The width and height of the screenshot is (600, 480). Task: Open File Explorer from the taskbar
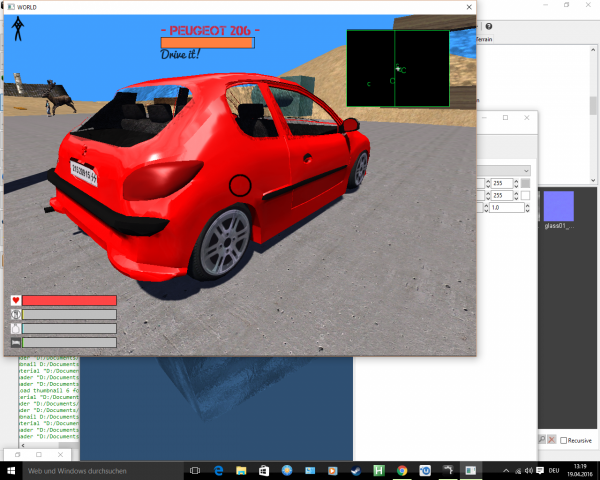(x=241, y=470)
